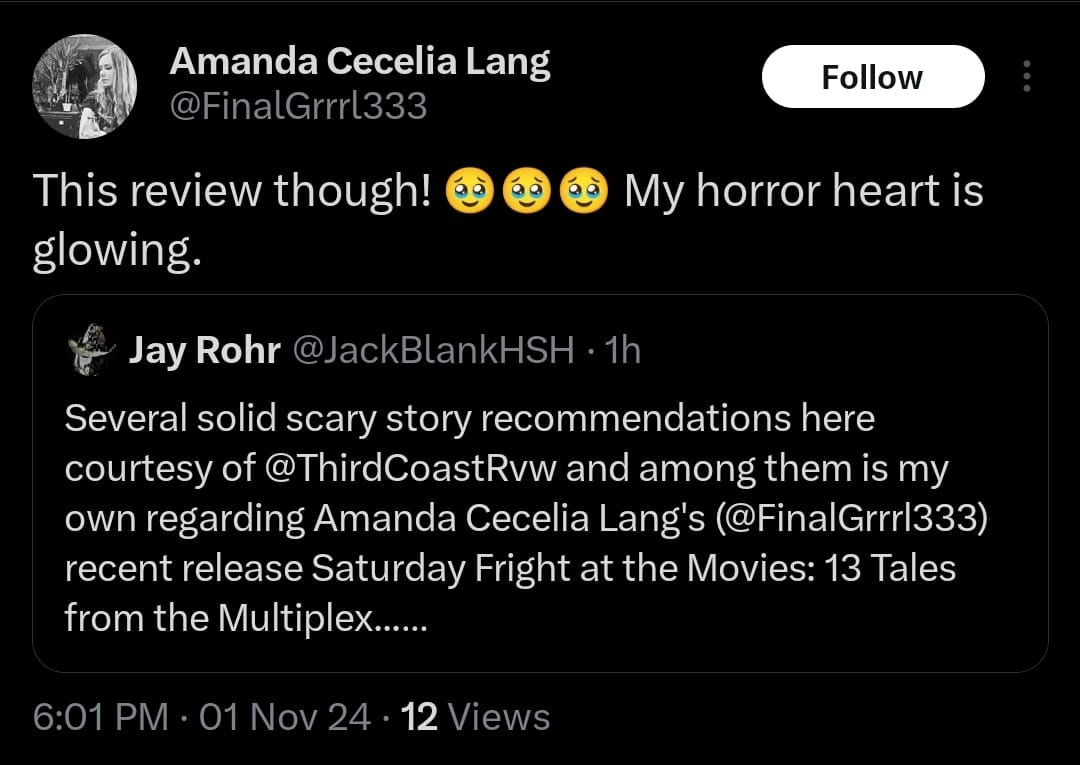The width and height of the screenshot is (1080, 765).
Task: Open the three-dot more options menu
Action: [1026, 77]
